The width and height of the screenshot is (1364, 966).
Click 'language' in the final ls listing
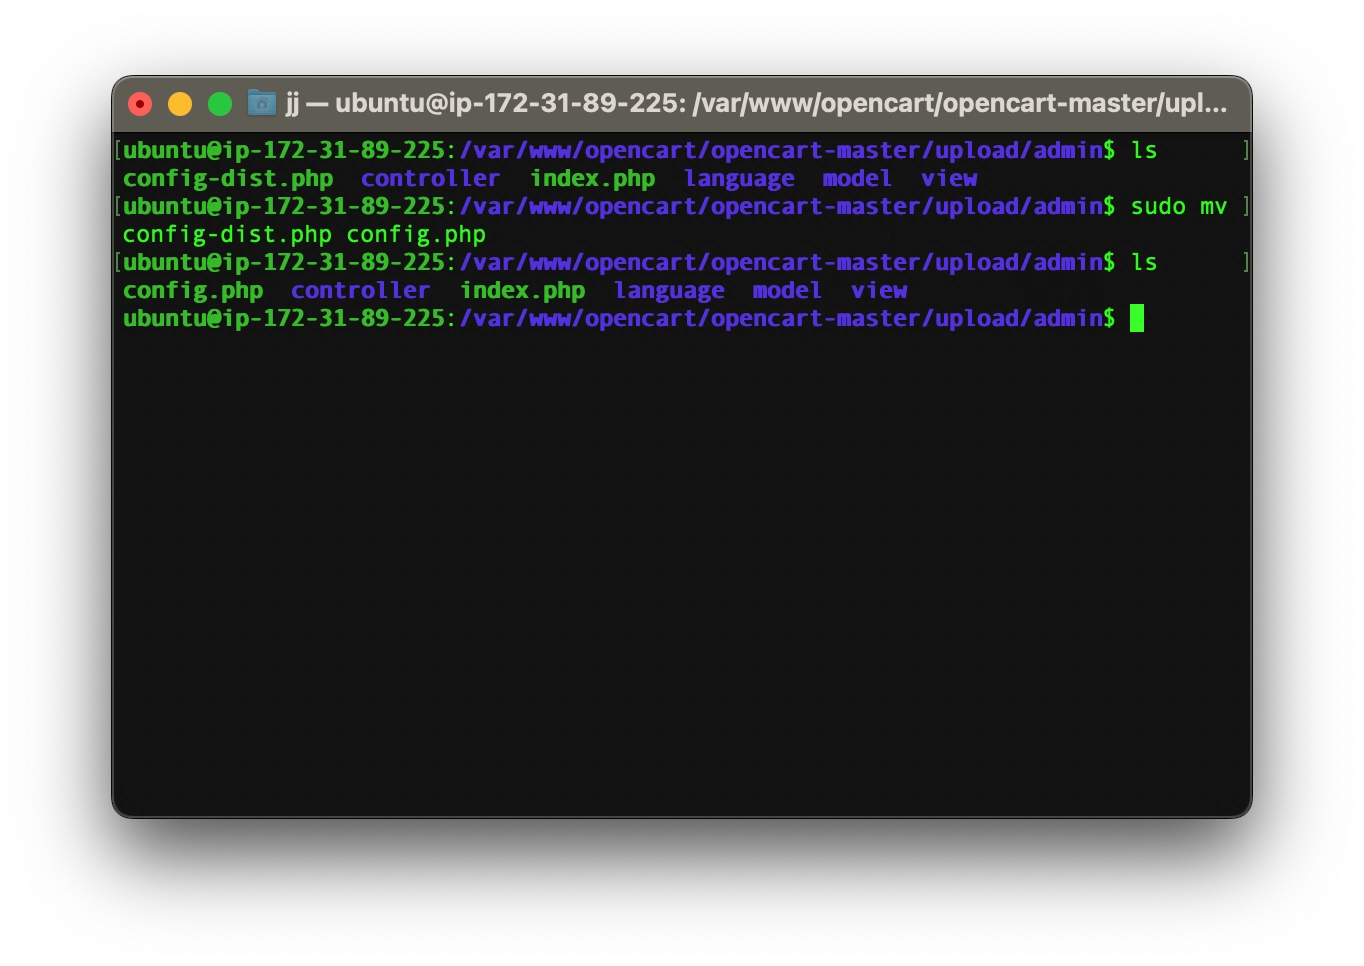coord(670,291)
